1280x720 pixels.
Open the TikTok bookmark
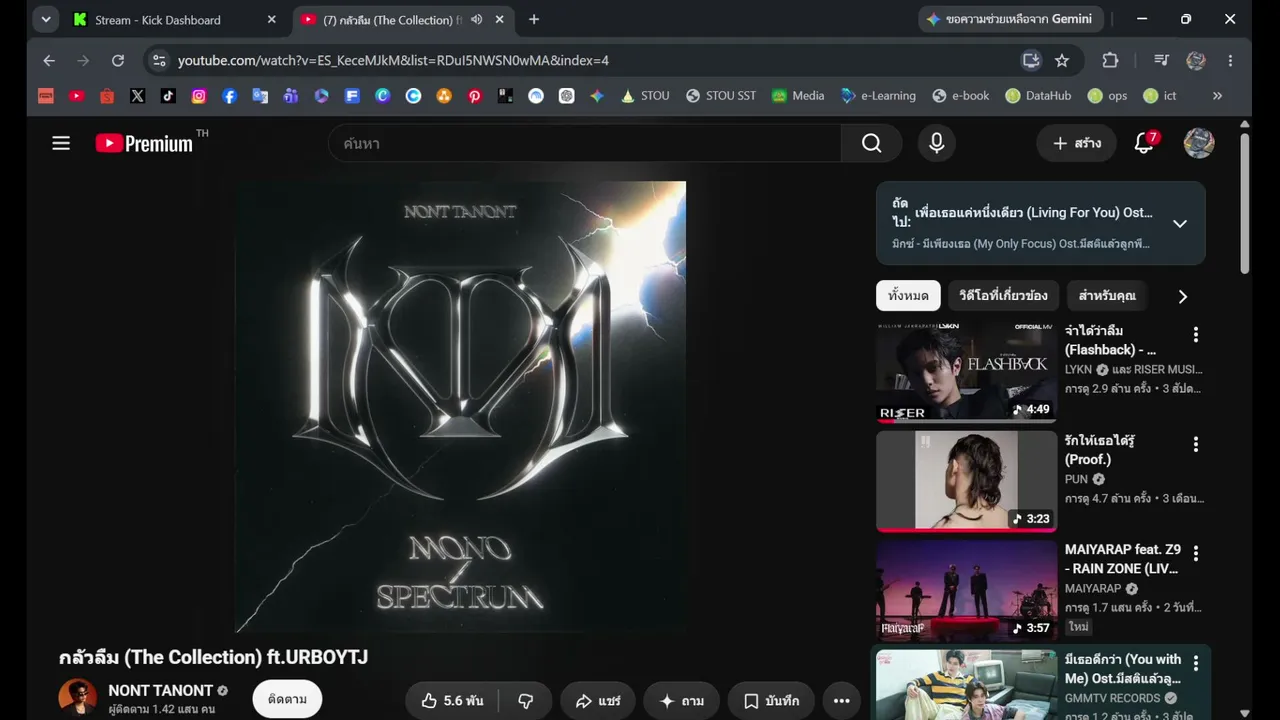click(x=168, y=96)
